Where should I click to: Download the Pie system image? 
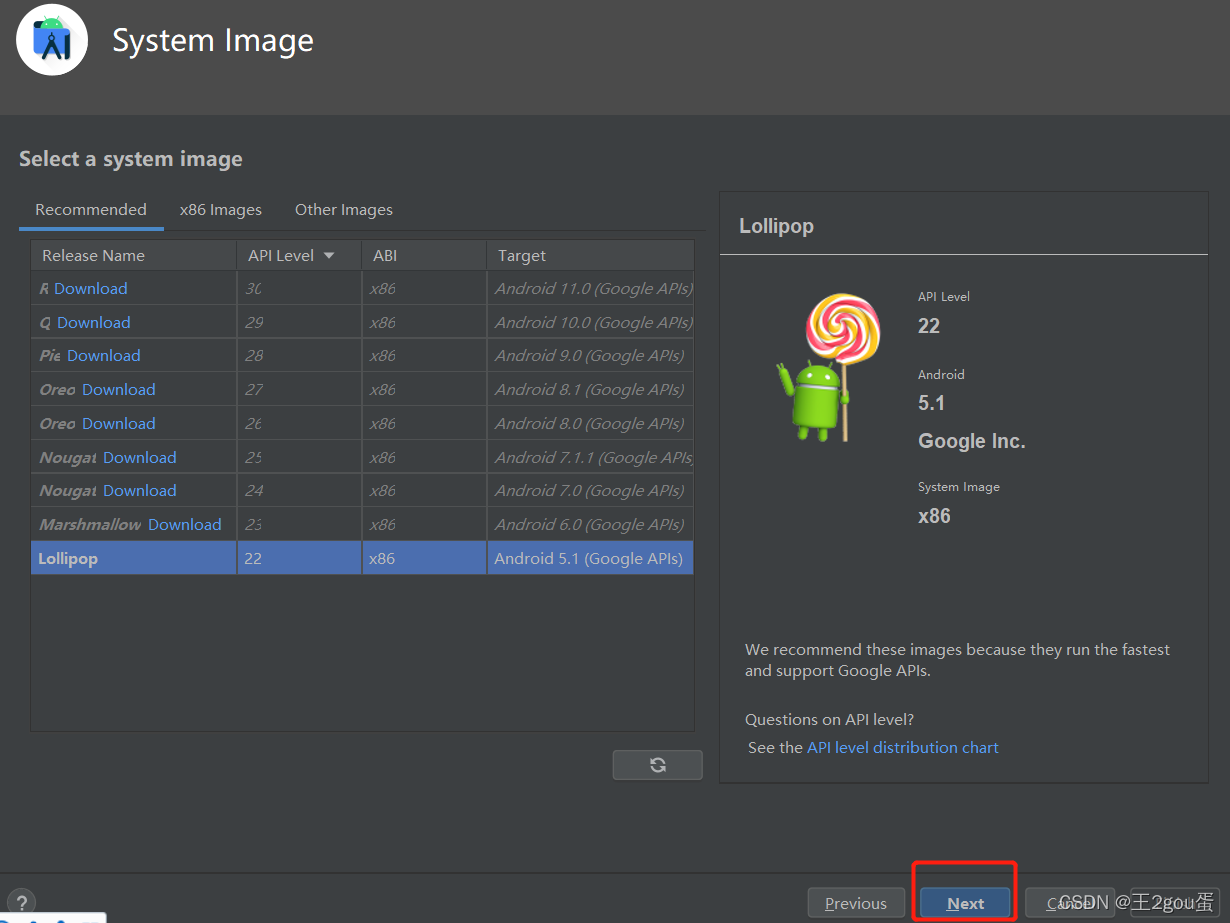pyautogui.click(x=104, y=356)
